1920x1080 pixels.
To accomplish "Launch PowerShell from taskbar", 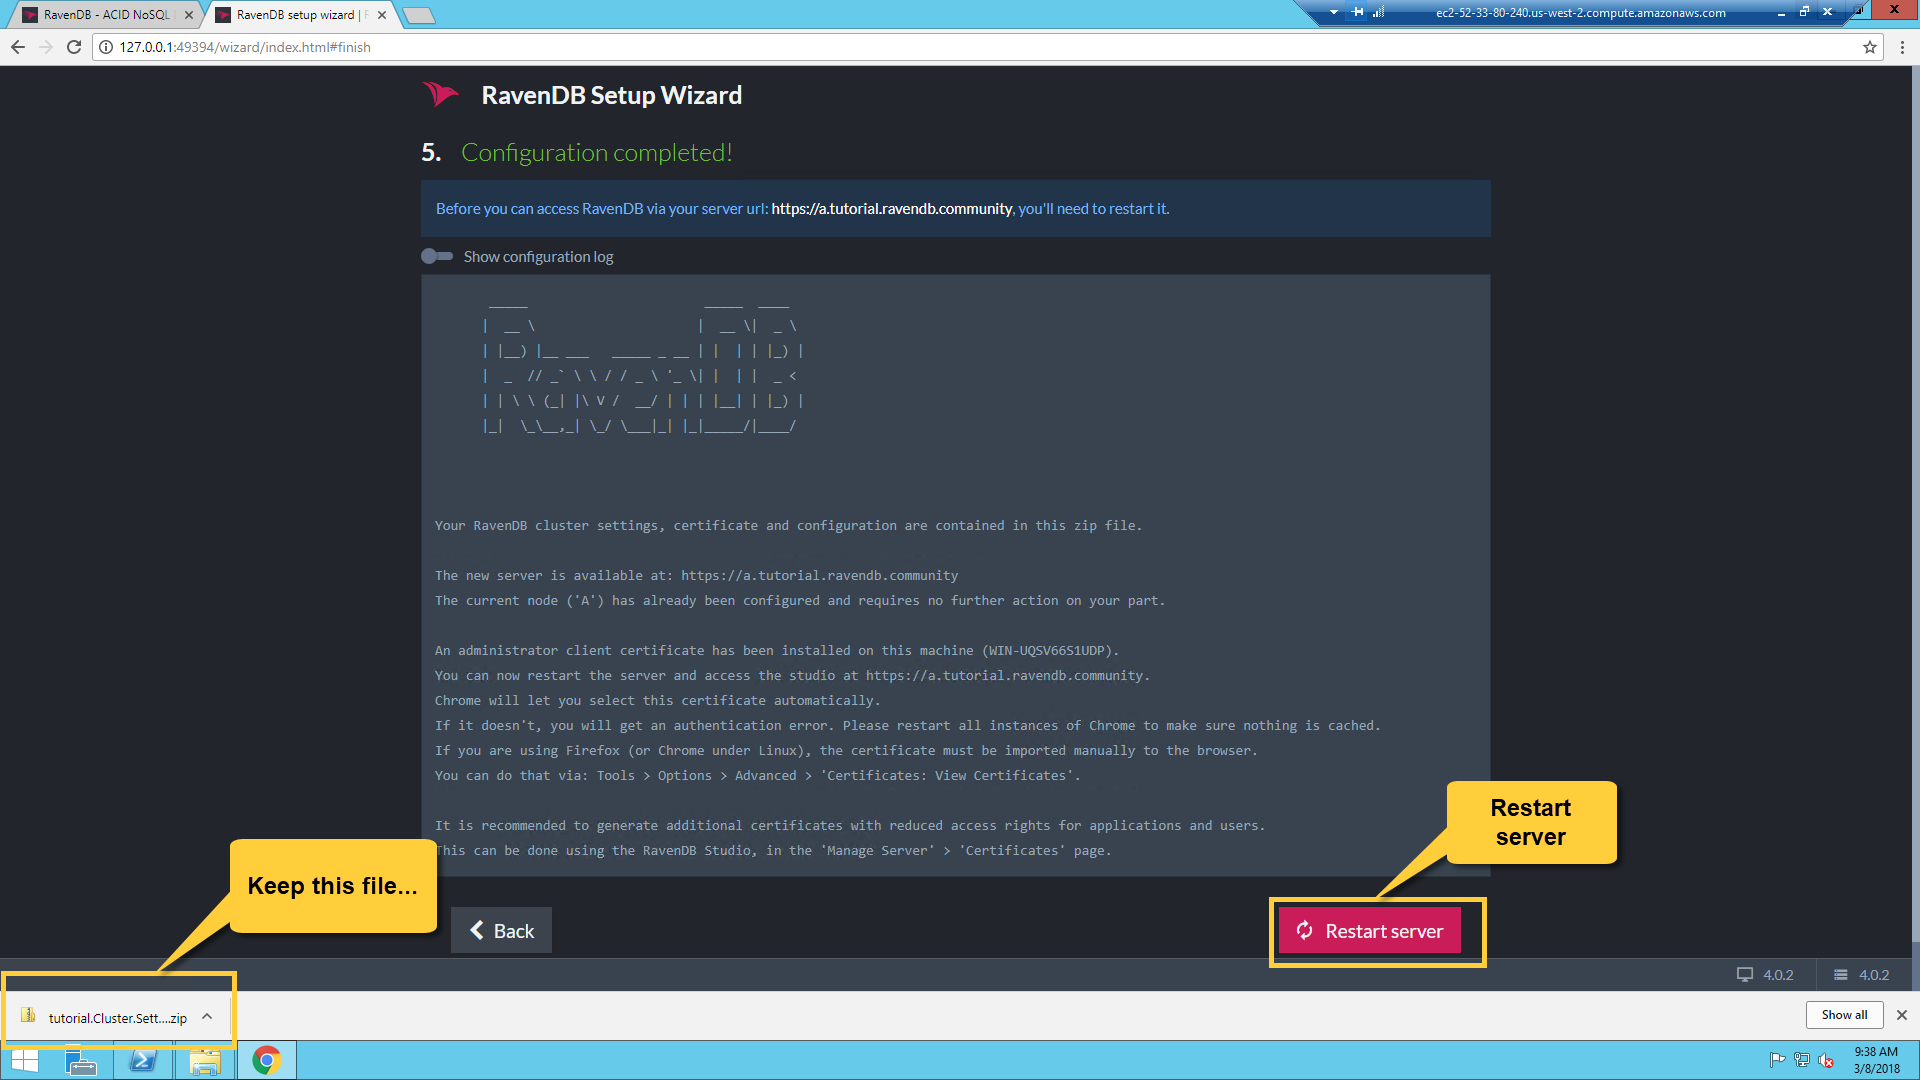I will 143,1061.
